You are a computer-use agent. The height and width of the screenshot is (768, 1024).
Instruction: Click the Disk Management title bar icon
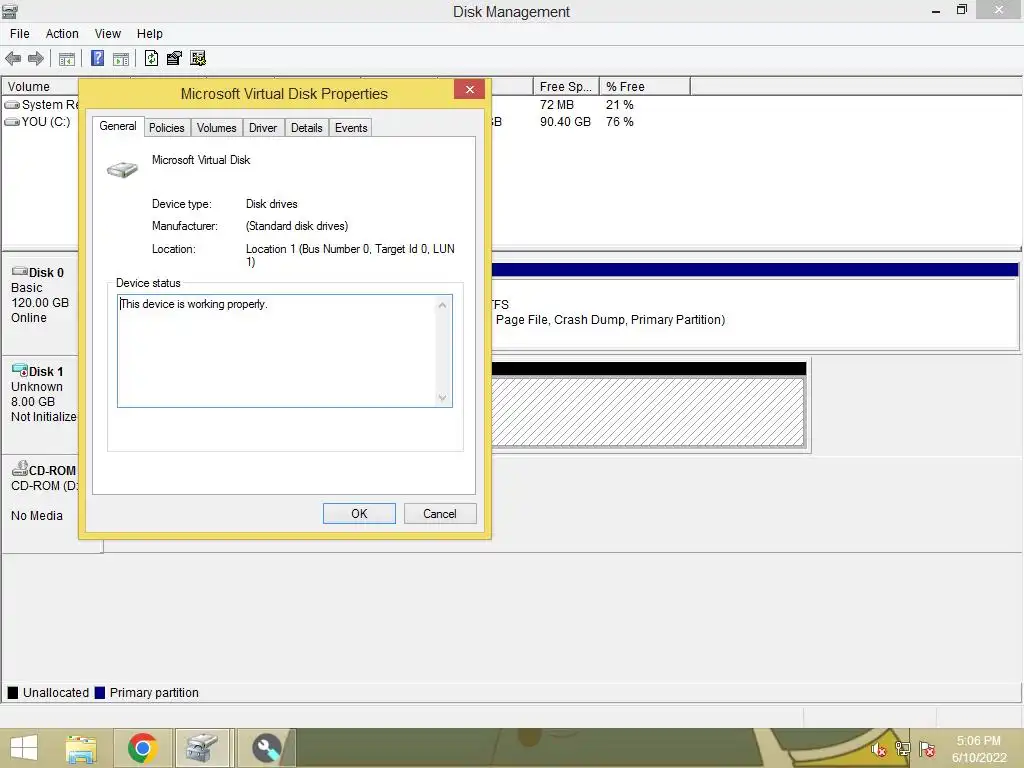(10, 10)
